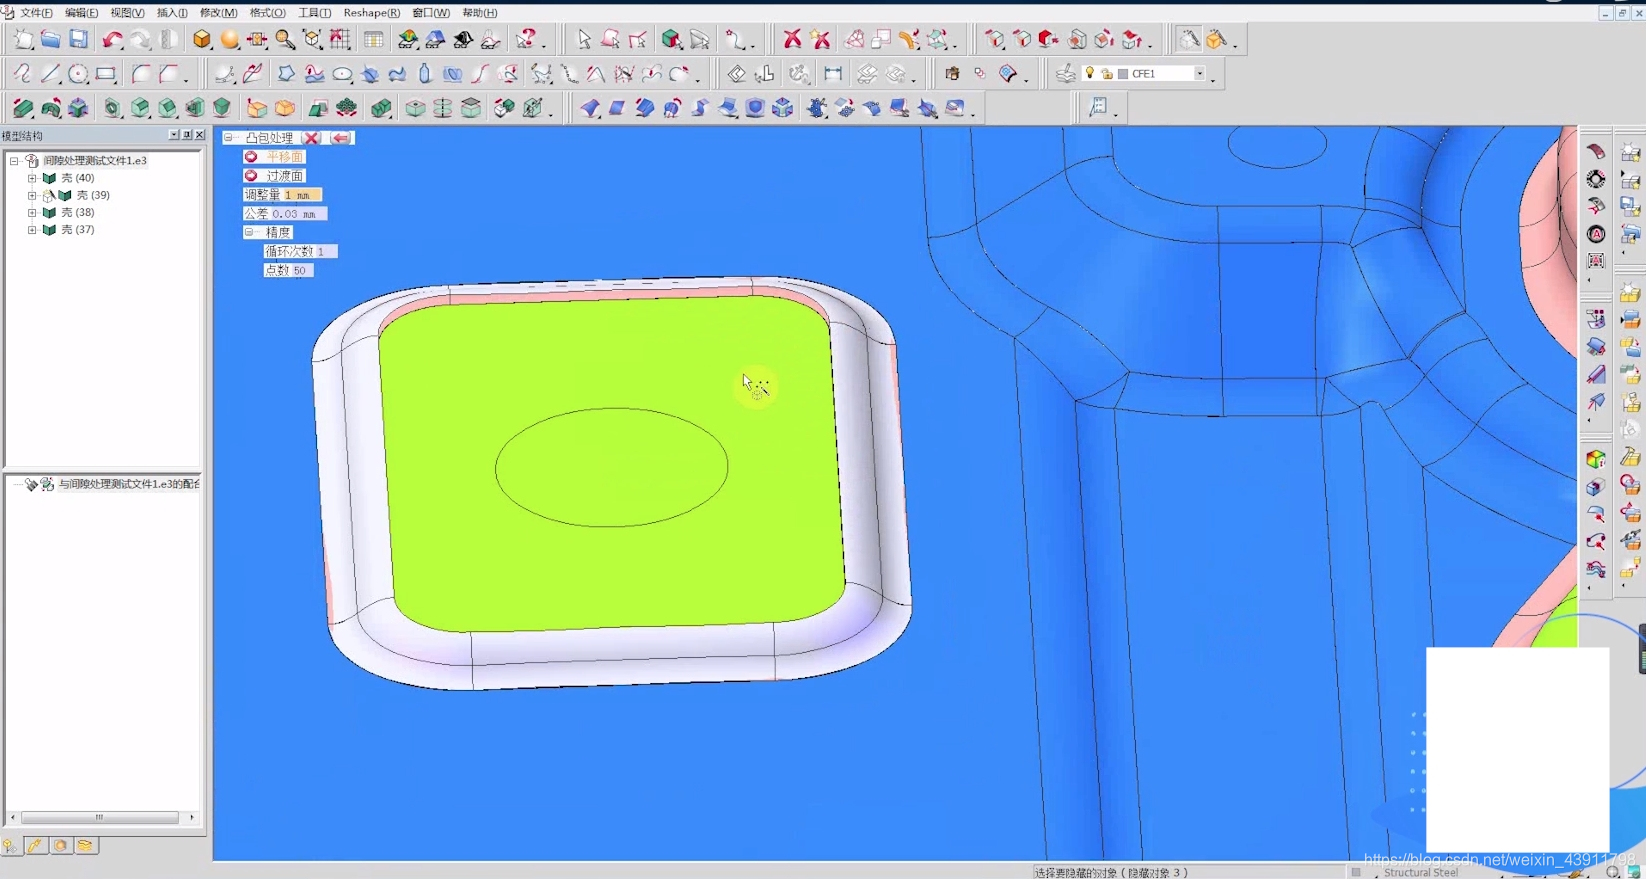Screen dimensions: 1646x879
Task: Open the table grid icon in toolbar
Action: 373,40
